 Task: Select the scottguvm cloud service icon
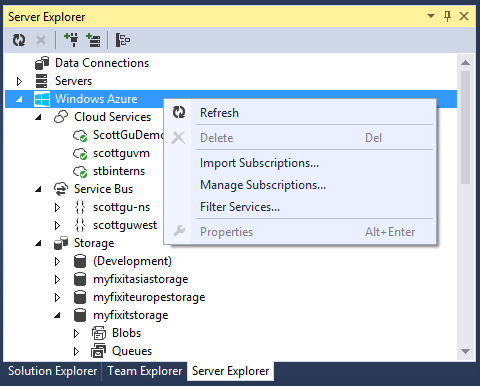pos(80,154)
